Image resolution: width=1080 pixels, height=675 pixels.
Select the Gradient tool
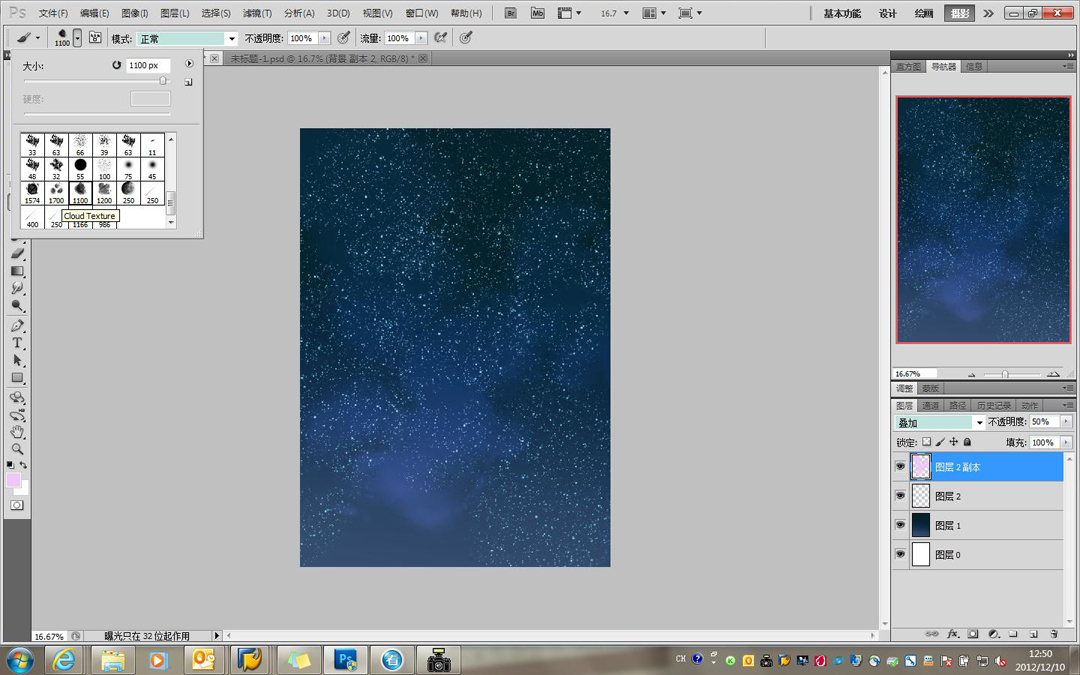(17, 271)
